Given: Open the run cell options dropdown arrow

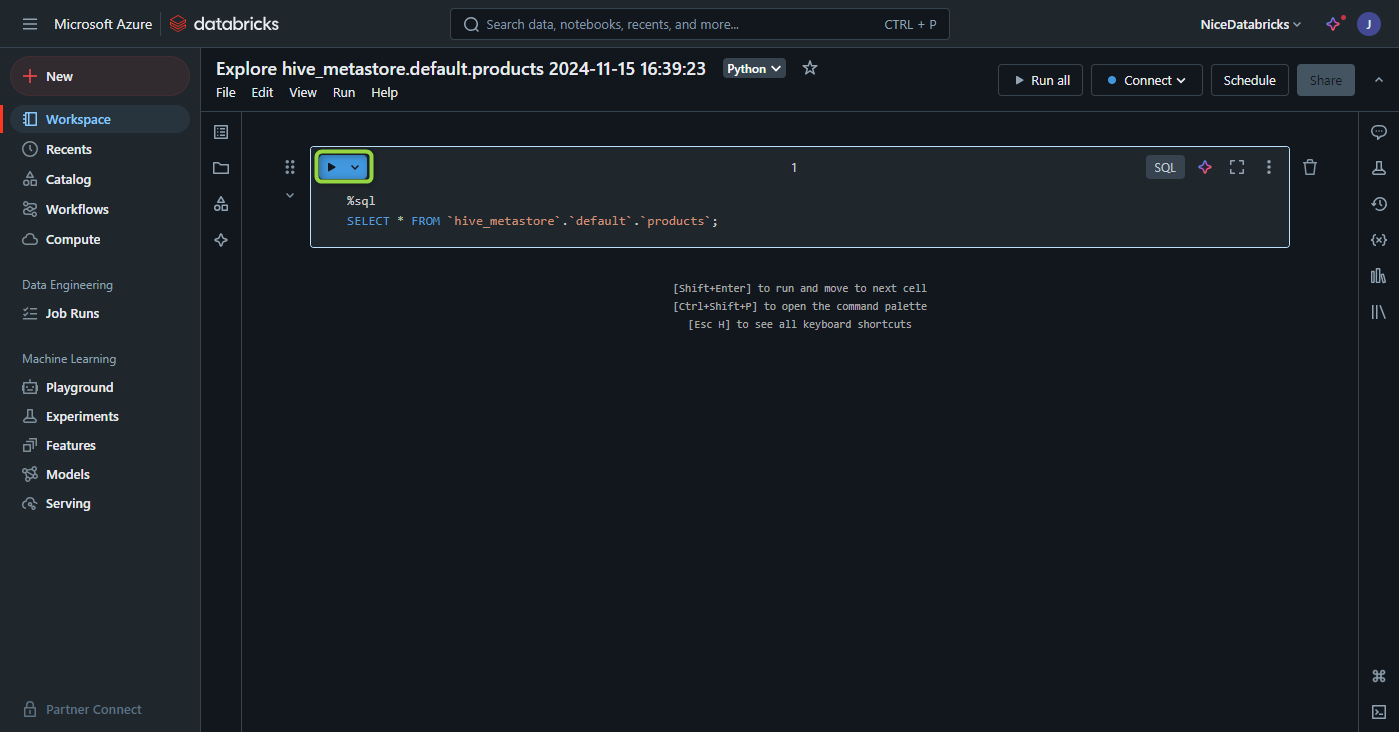Looking at the screenshot, I should [x=355, y=167].
